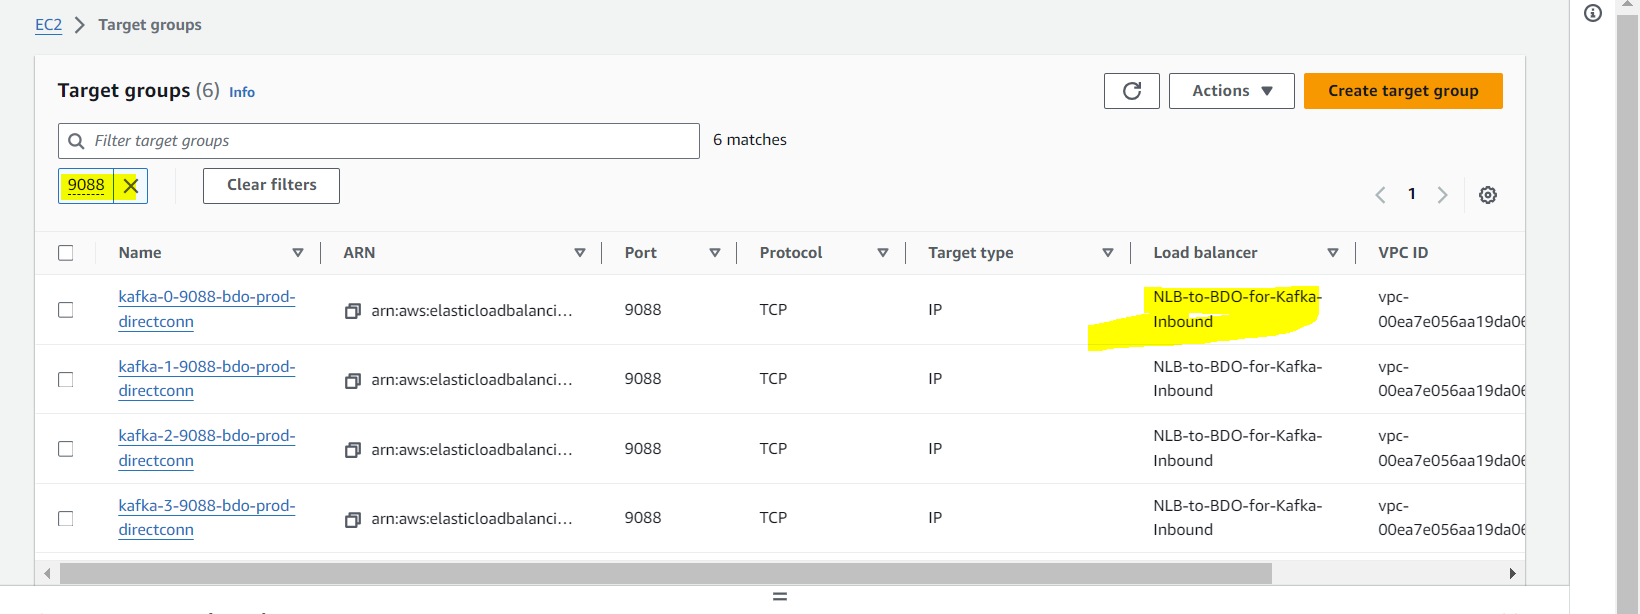Copy ARN for kafka-0-9088-bdo-prod-directconn
Screen dimensions: 1640x614
352,311
